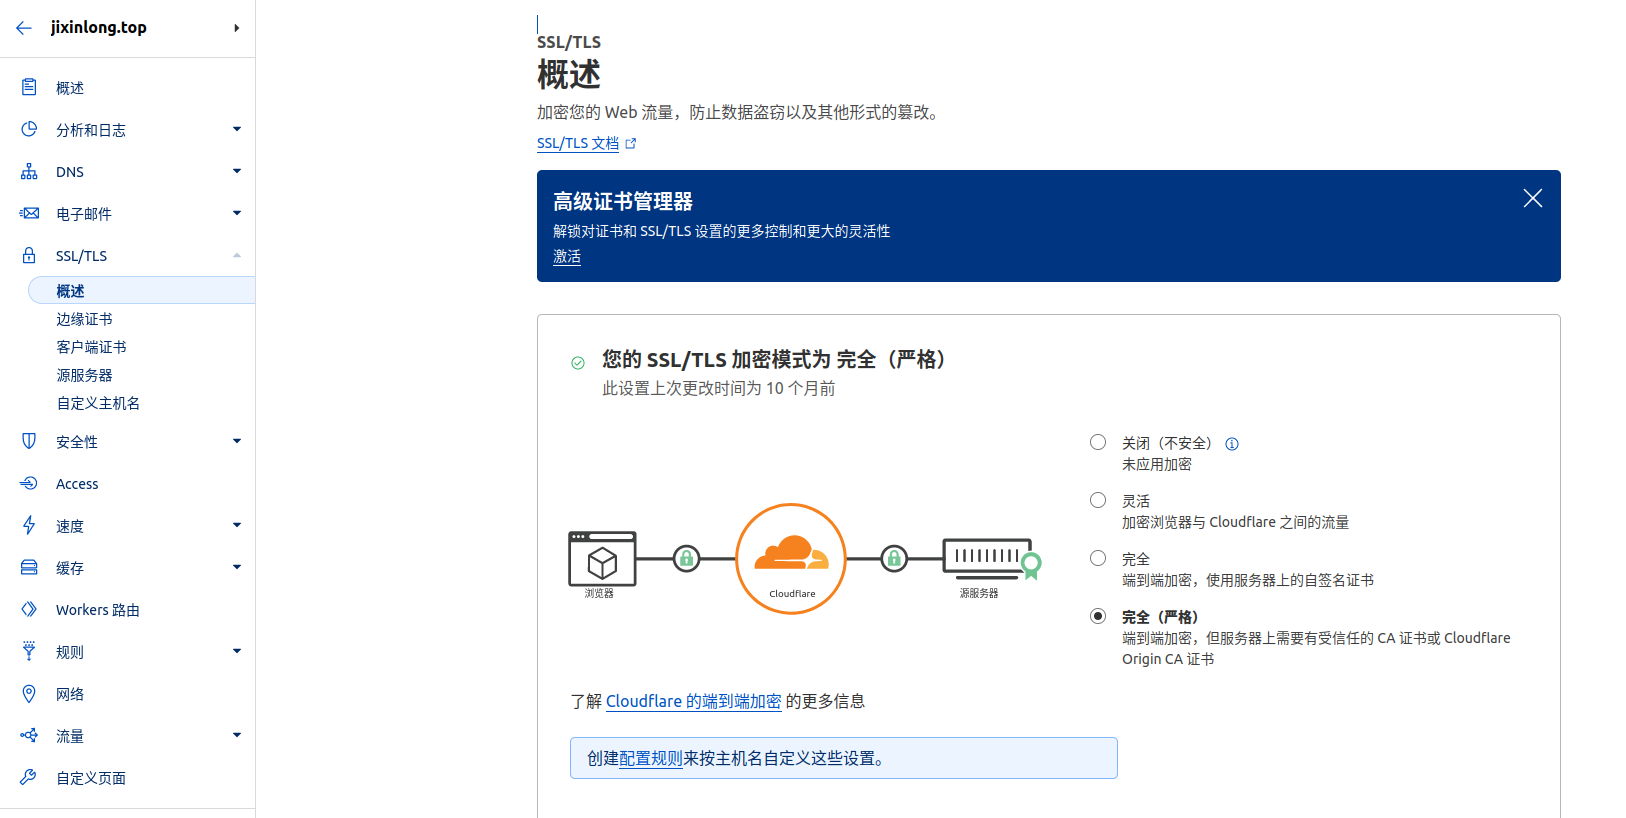Click the 电子邮件 envelope icon
Screen dimensions: 1626x818
[x=29, y=213]
